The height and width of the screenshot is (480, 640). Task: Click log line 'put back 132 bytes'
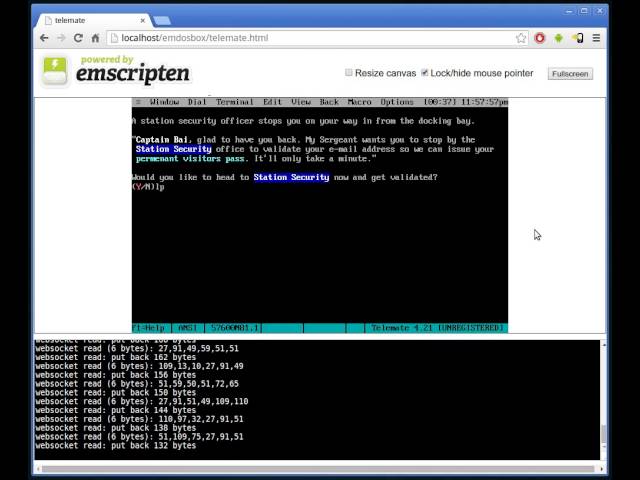pos(116,446)
